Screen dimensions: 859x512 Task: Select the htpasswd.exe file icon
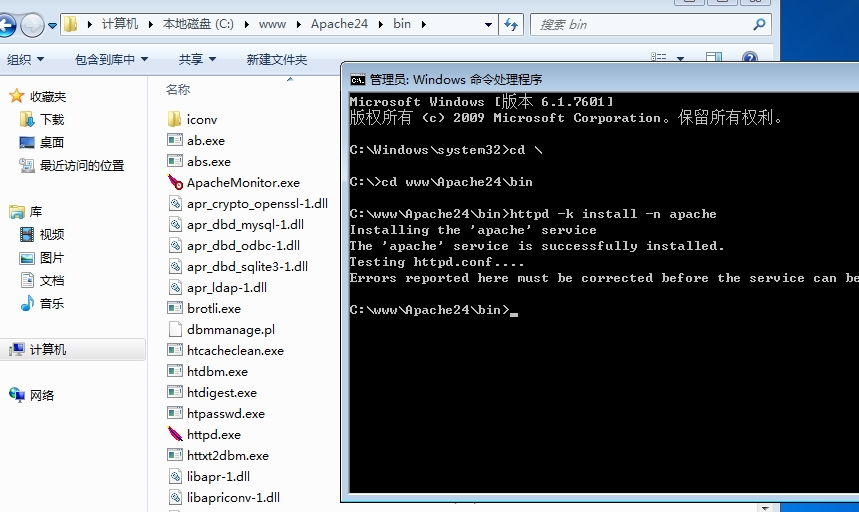coord(175,413)
